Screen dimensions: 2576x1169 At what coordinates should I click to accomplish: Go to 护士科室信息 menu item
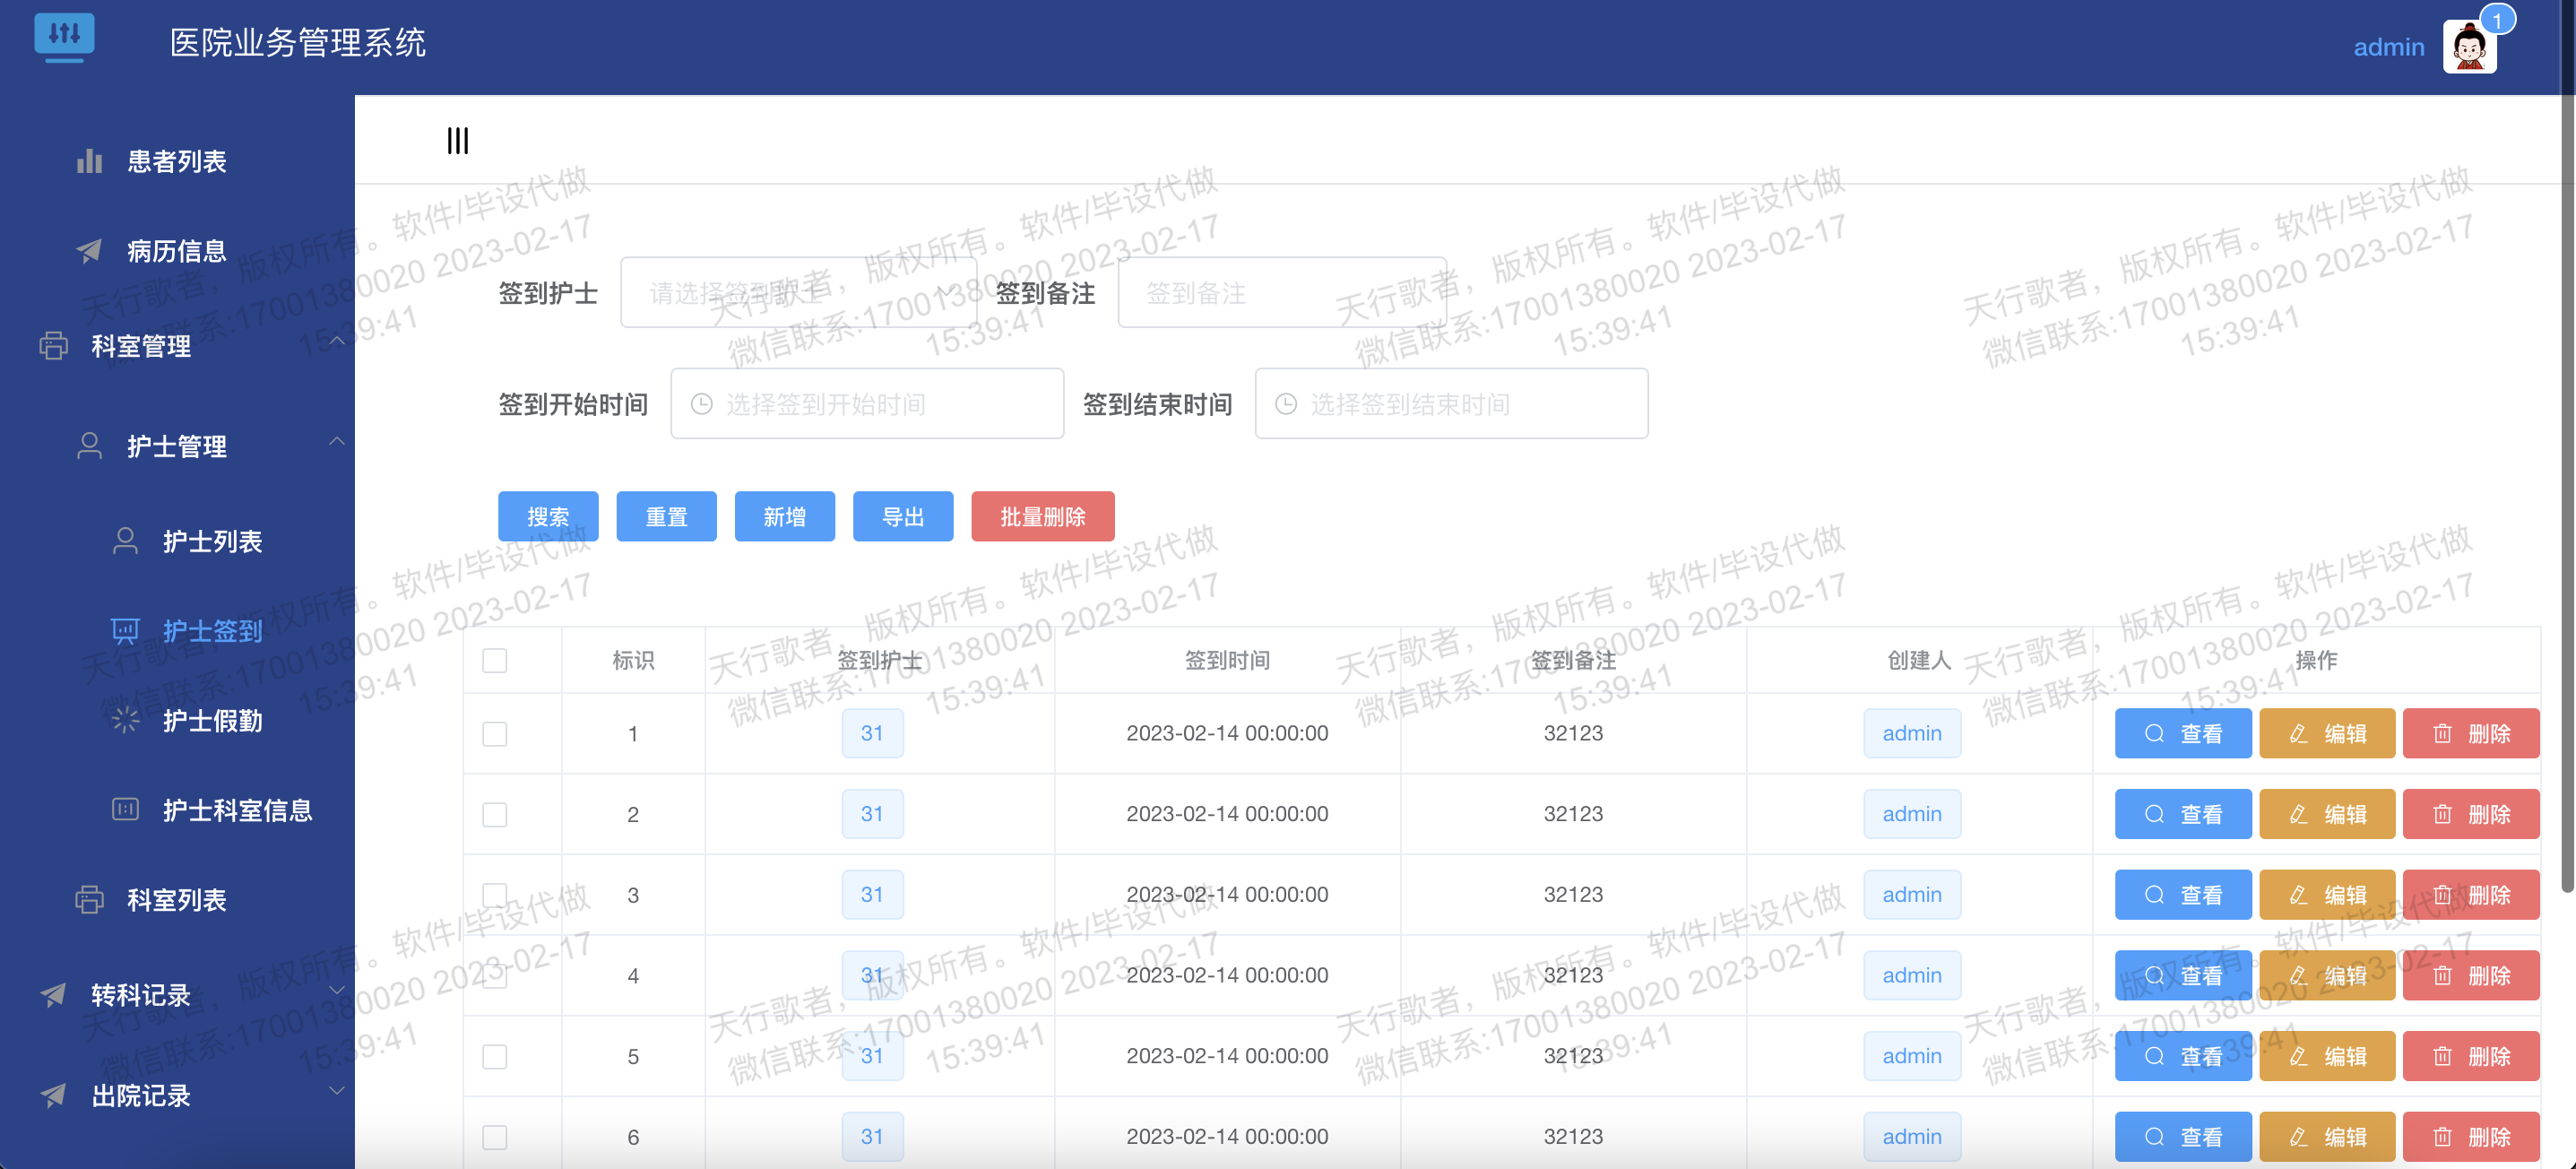[237, 810]
